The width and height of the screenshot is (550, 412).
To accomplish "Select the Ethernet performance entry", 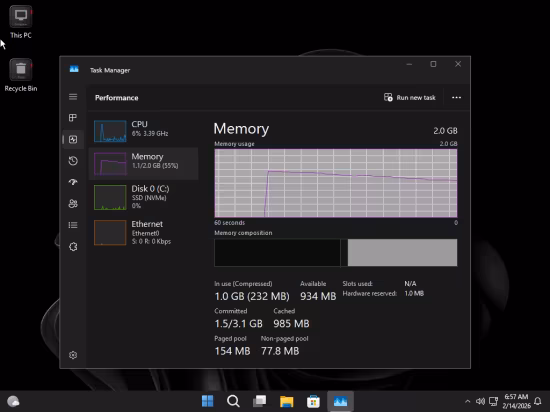I will (143, 232).
